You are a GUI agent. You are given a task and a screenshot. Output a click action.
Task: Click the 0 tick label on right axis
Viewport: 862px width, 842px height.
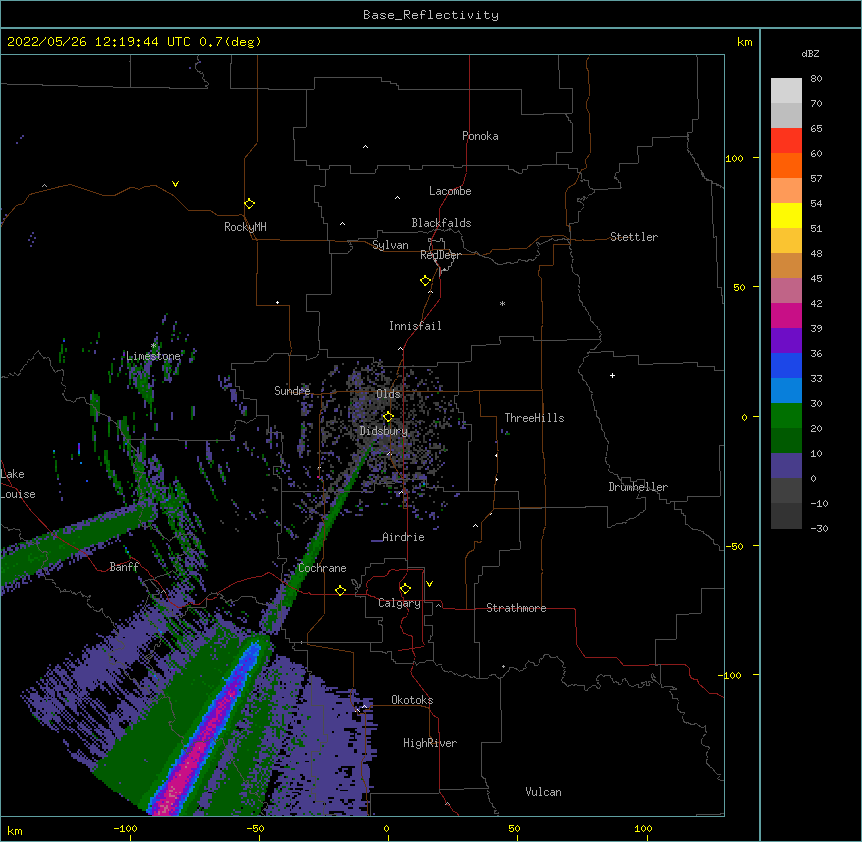tap(744, 417)
